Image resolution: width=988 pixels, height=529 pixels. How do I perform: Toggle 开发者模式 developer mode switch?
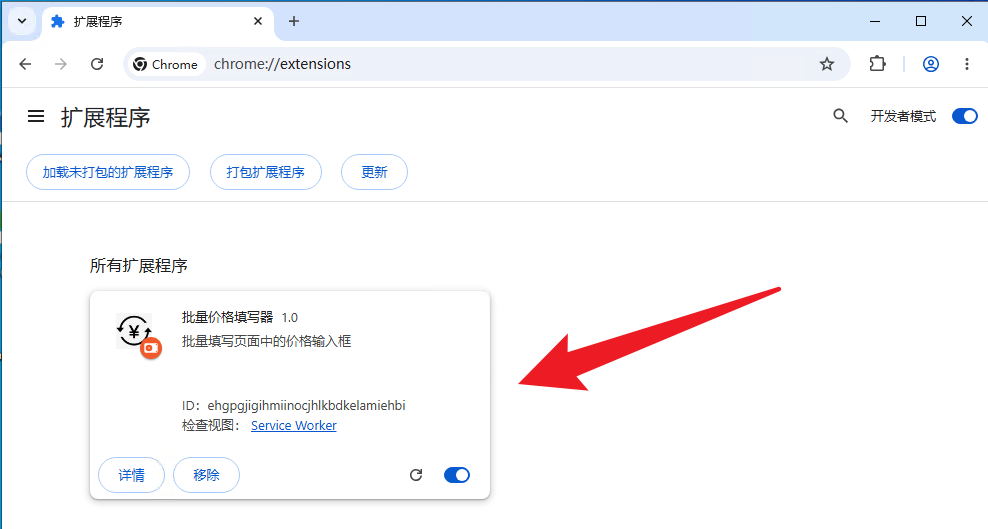[x=964, y=116]
